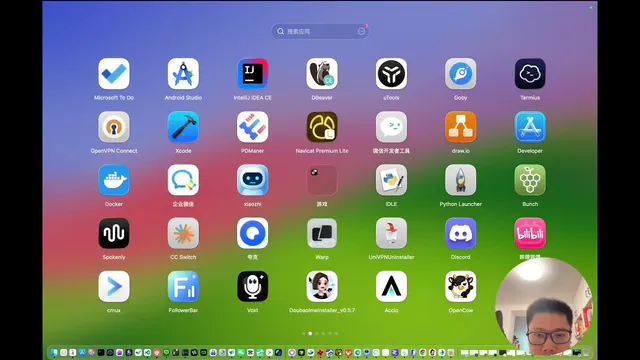
Task: Launch the Bunch app
Action: click(530, 180)
